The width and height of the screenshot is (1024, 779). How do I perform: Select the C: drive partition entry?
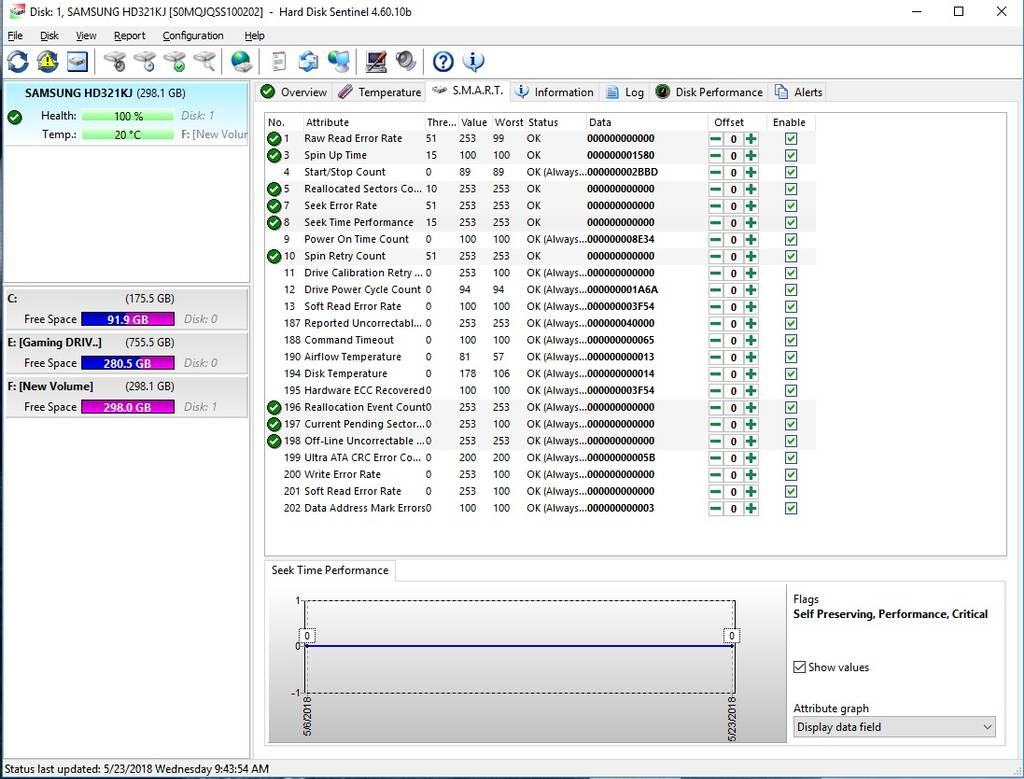(126, 308)
